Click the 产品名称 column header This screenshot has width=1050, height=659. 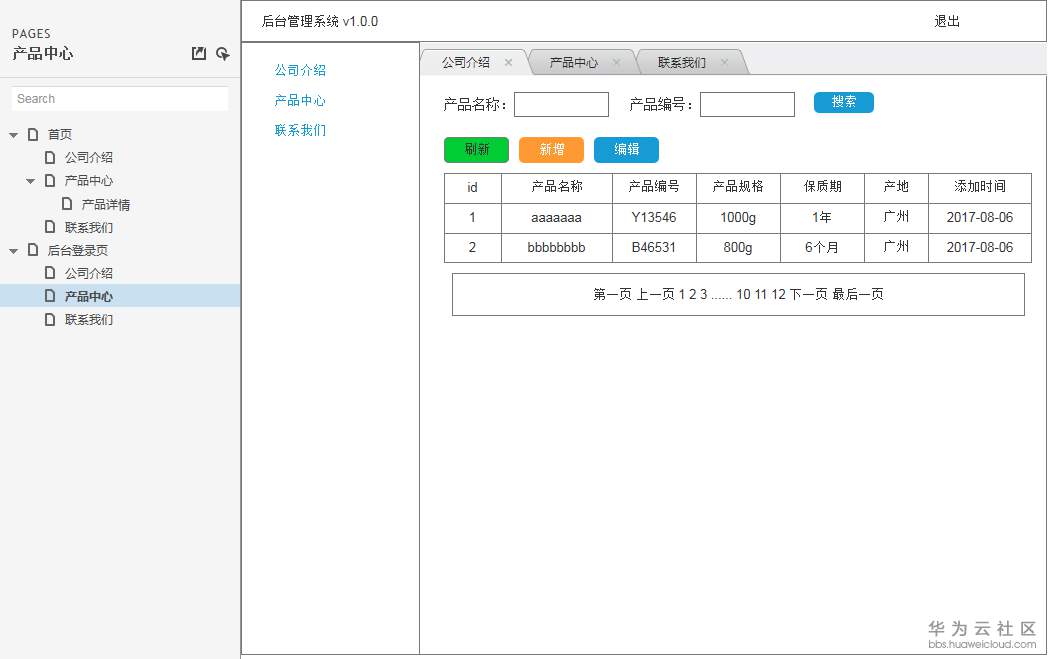[557, 188]
